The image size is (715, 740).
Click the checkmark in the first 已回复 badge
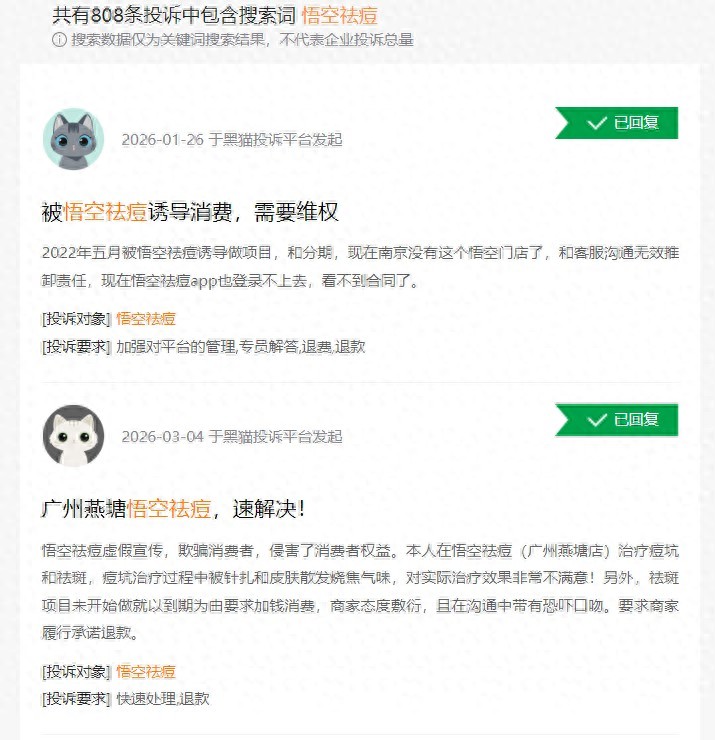[x=597, y=124]
